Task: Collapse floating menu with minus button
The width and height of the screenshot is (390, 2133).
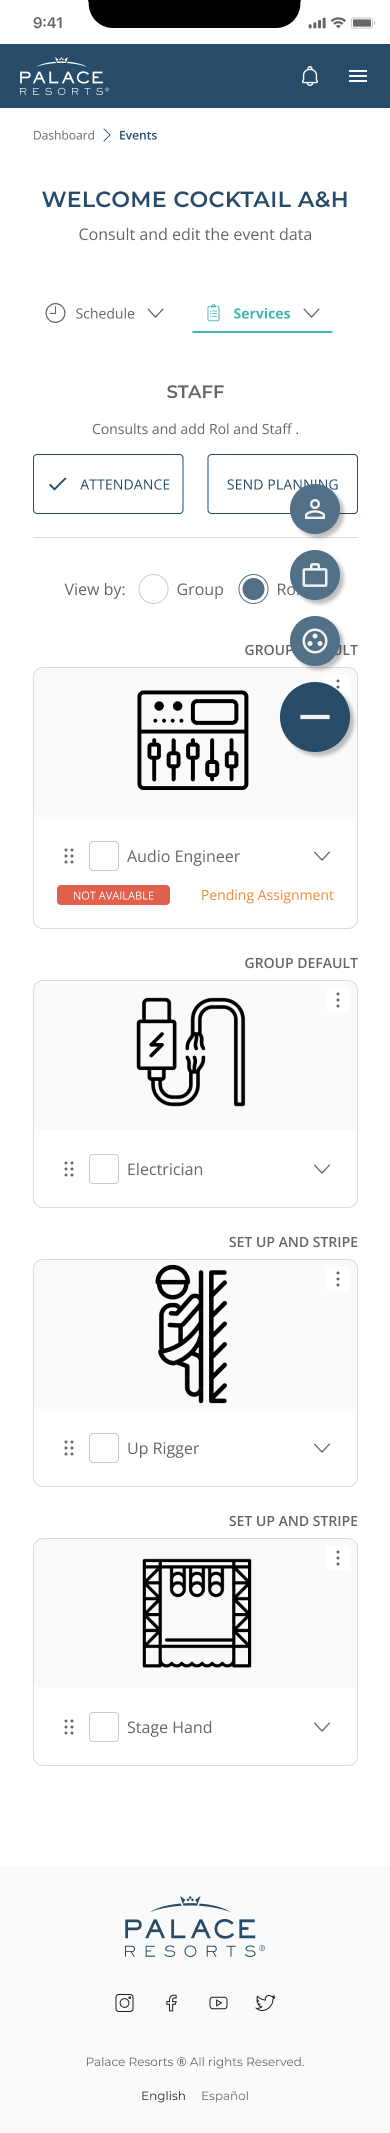Action: coord(315,716)
